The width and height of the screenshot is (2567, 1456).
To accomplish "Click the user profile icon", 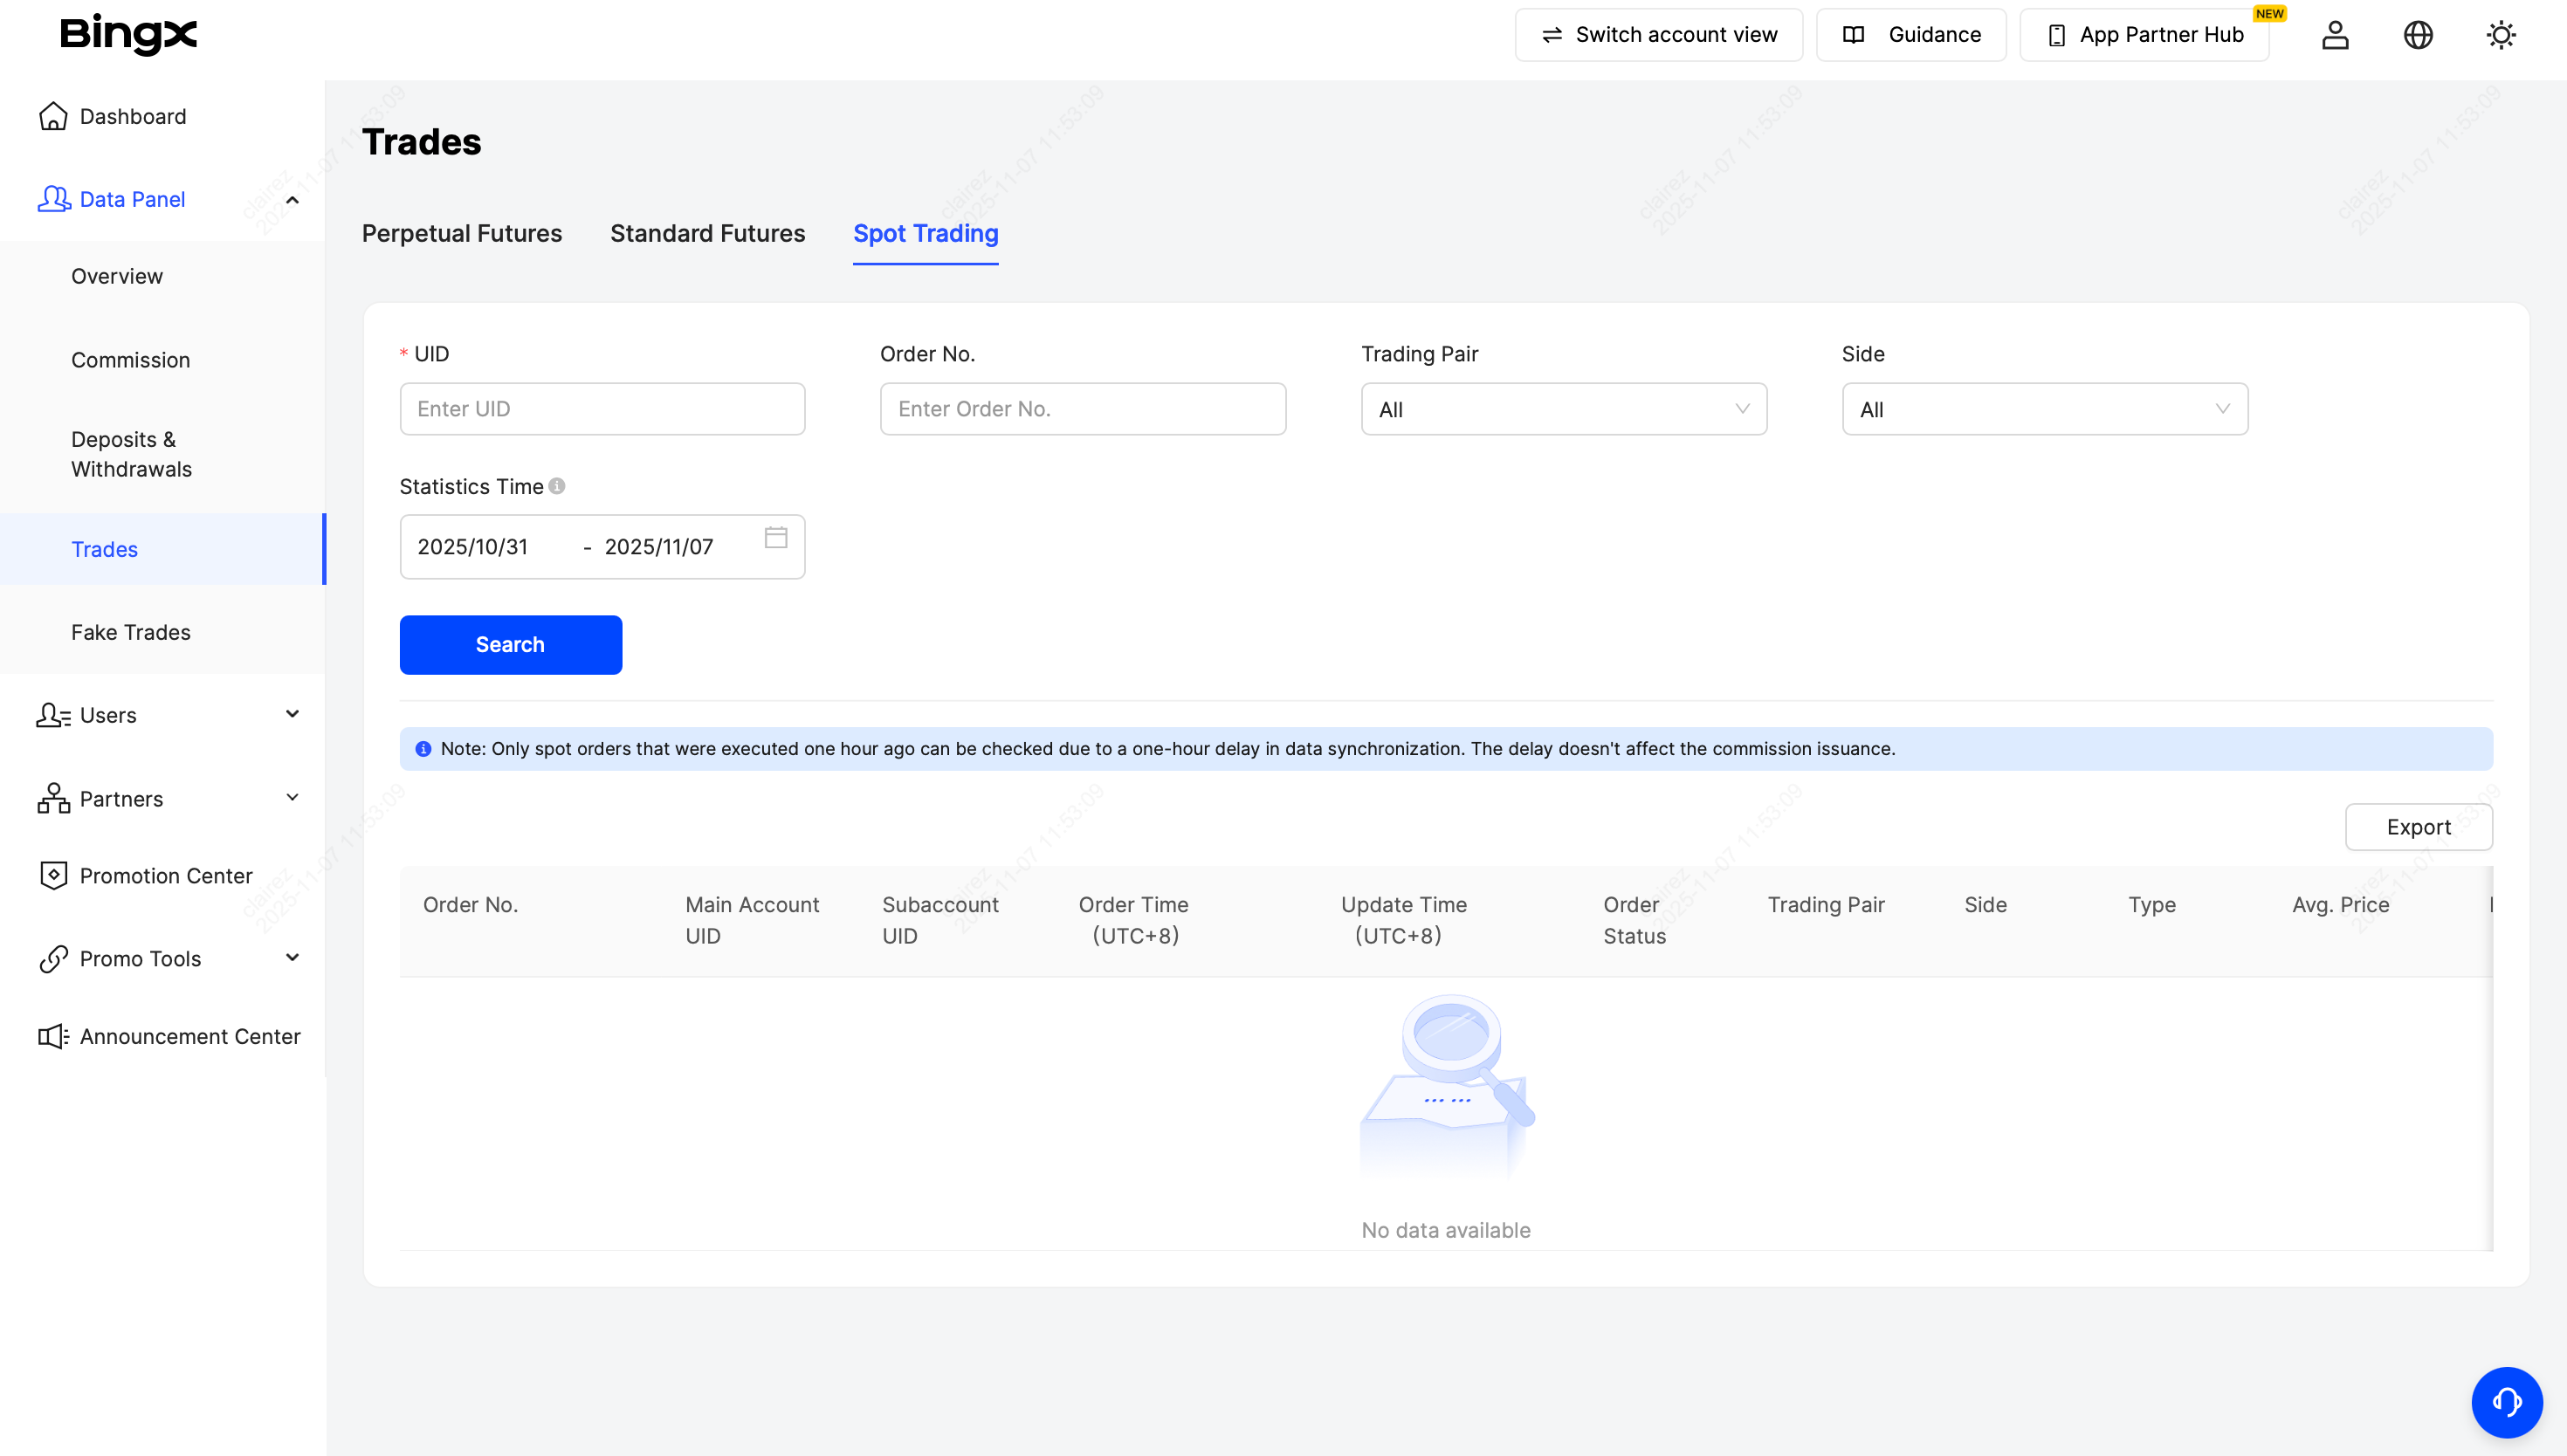I will 2334,35.
